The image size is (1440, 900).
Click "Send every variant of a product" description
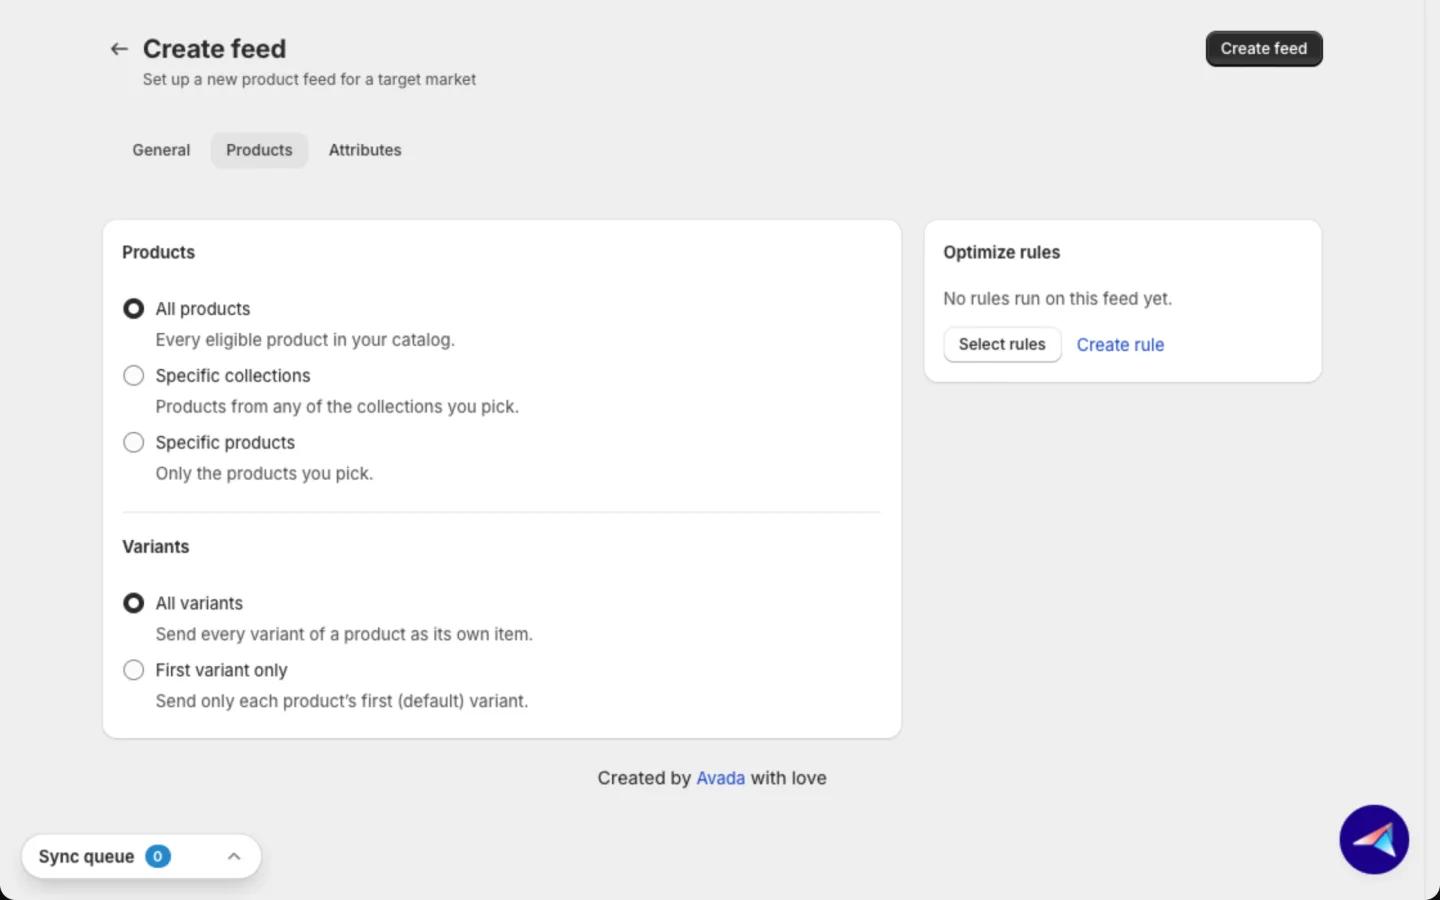pyautogui.click(x=344, y=634)
